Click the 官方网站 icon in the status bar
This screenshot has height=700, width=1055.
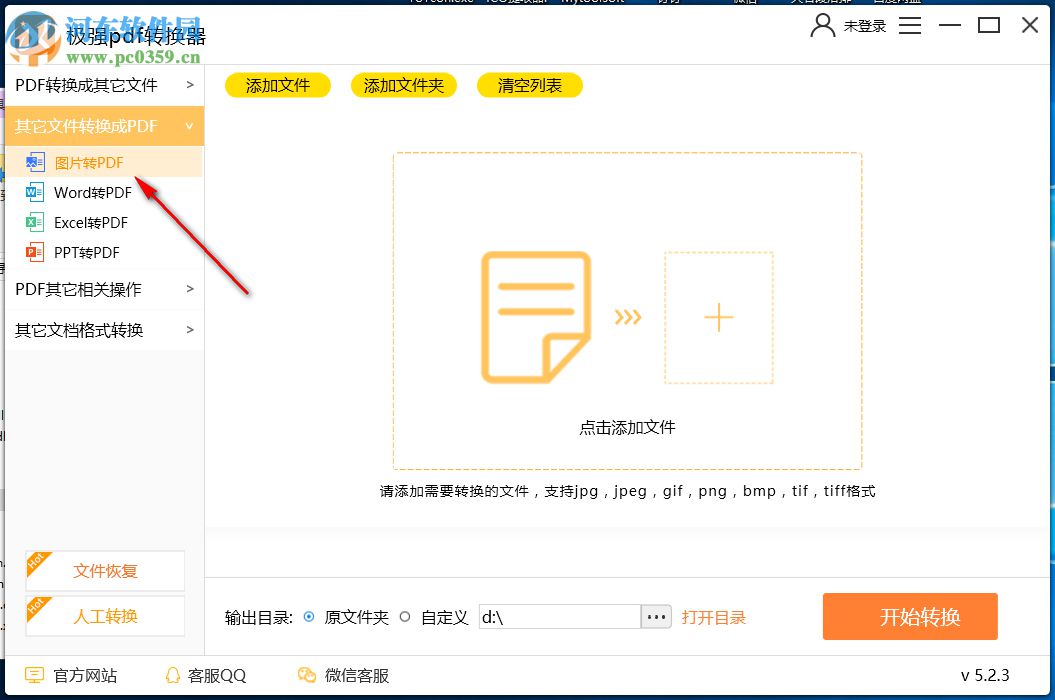click(x=35, y=675)
